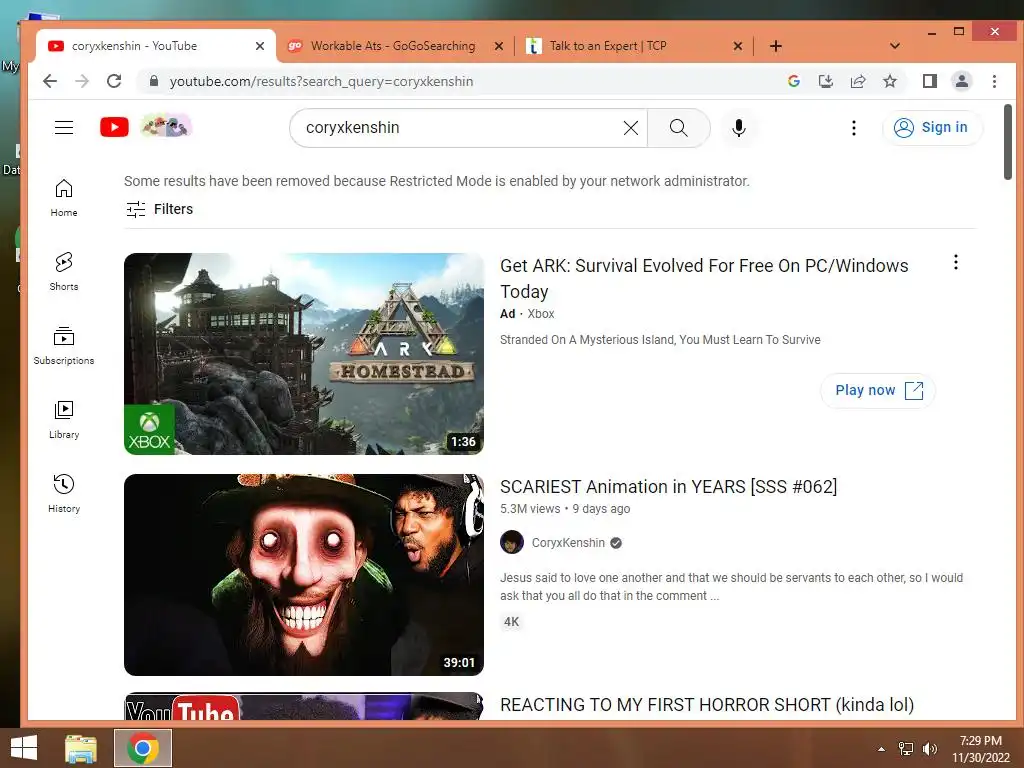This screenshot has width=1024, height=768.
Task: Click the 4K badge on SCARIEST Animation
Action: pyautogui.click(x=511, y=622)
